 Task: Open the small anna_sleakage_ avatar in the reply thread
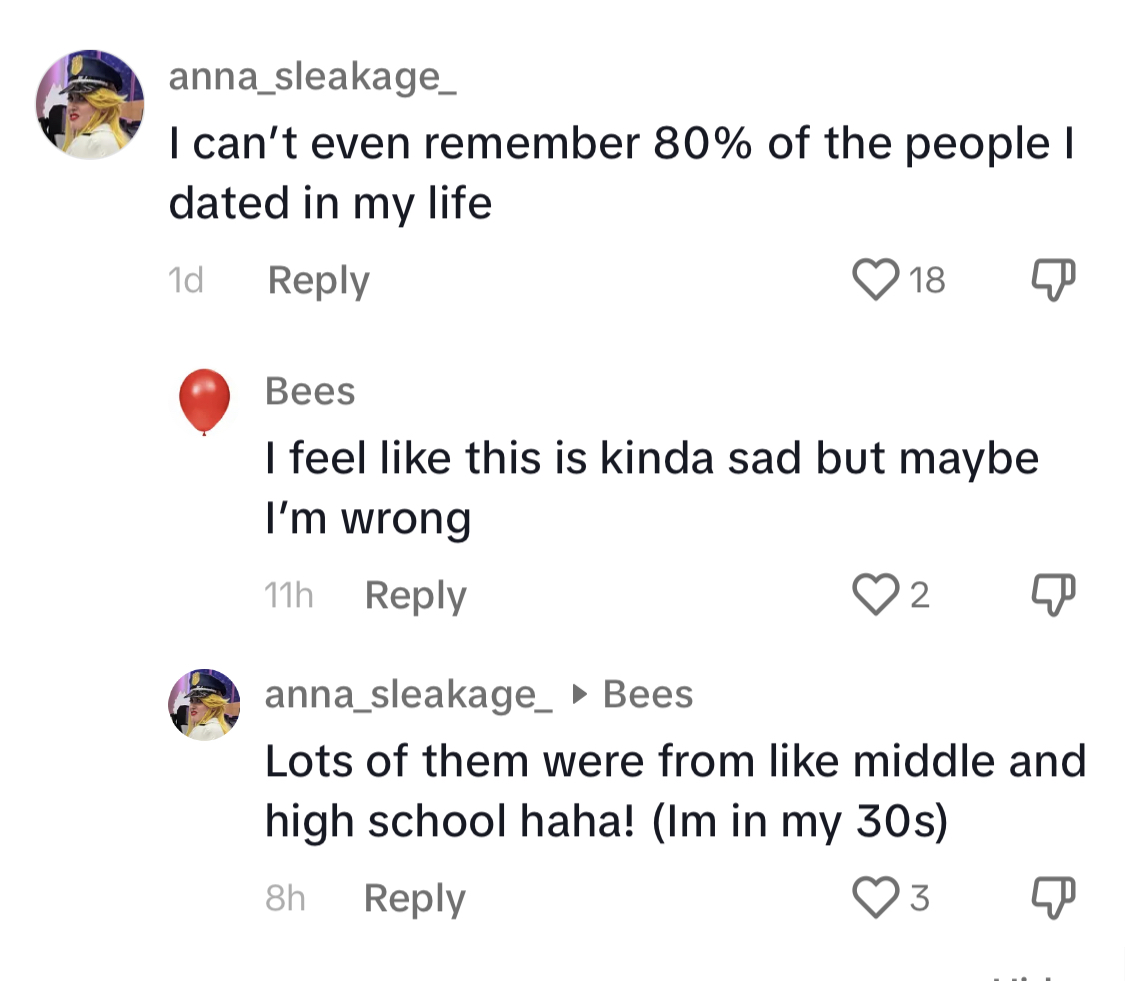click(x=204, y=705)
